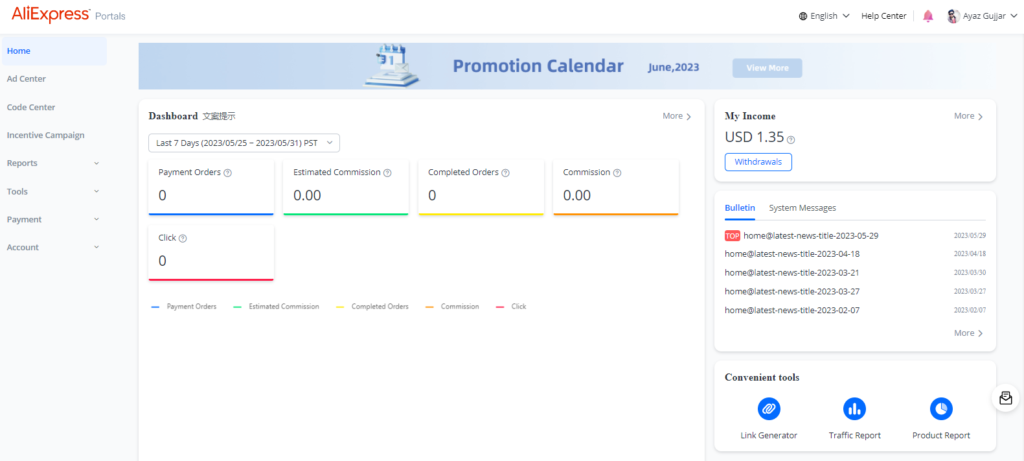
Task: Expand the Ayaz Gujjar account menu
Action: tap(982, 16)
